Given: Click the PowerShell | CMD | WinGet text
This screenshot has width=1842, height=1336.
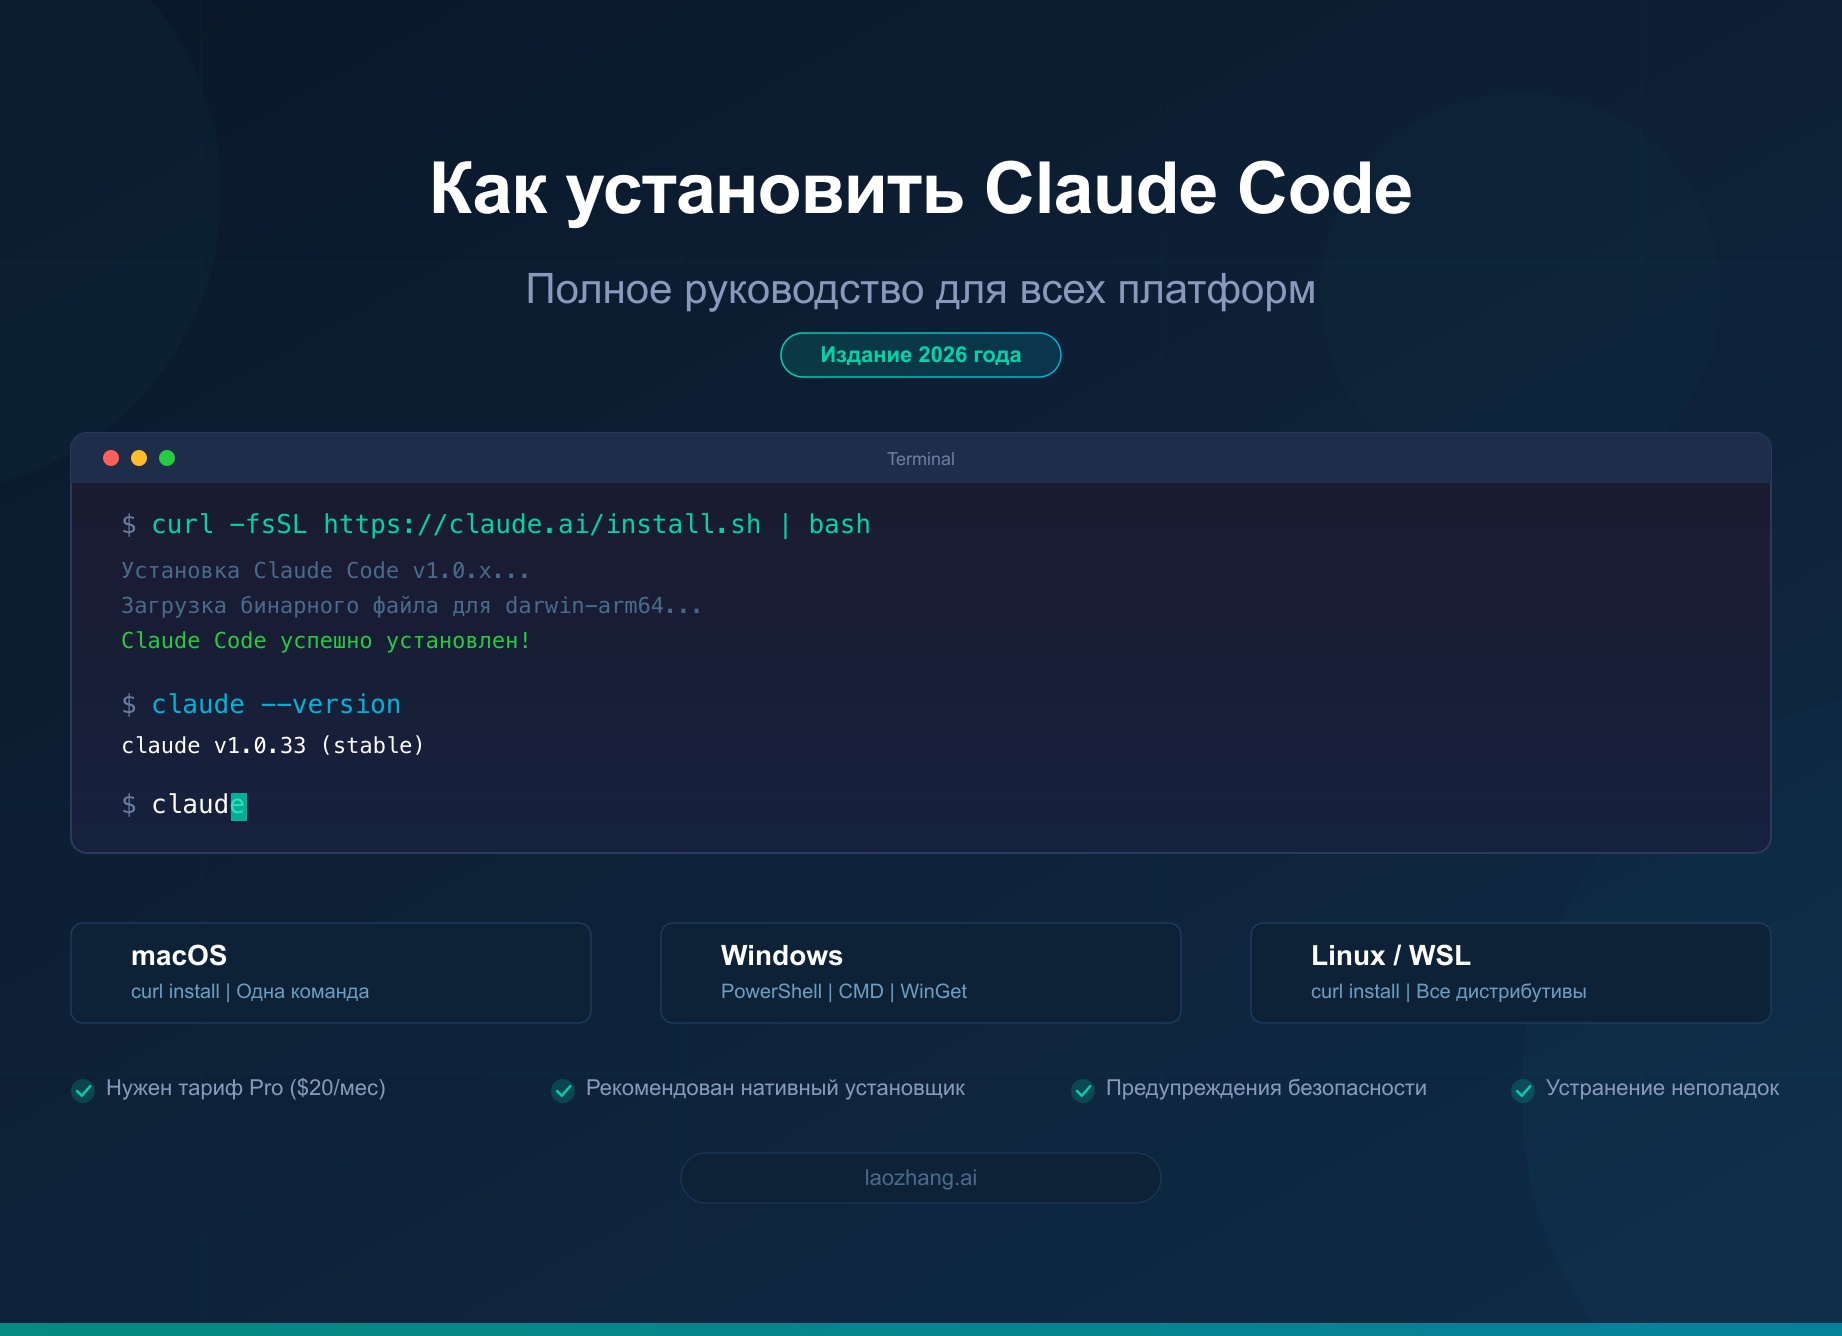Looking at the screenshot, I should tap(844, 991).
